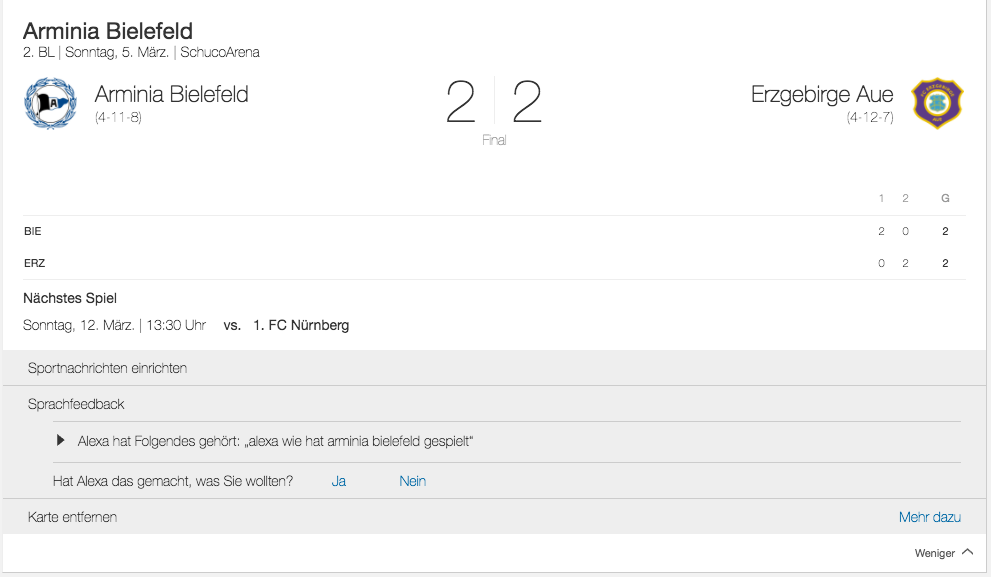
Task: Click the BIE row in score table
Action: coord(33,231)
